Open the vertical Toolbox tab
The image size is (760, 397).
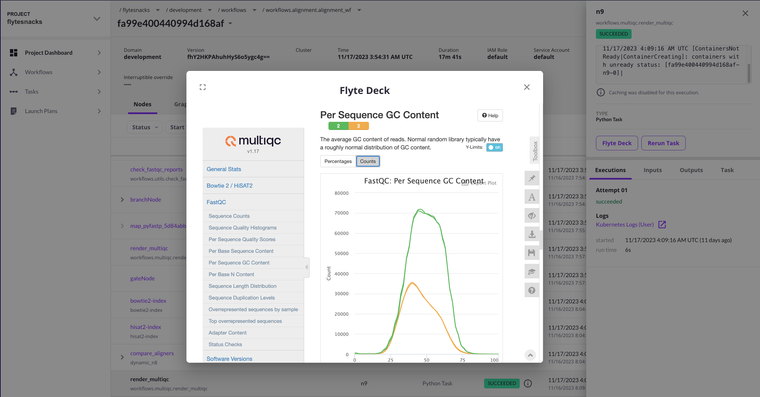[535, 151]
